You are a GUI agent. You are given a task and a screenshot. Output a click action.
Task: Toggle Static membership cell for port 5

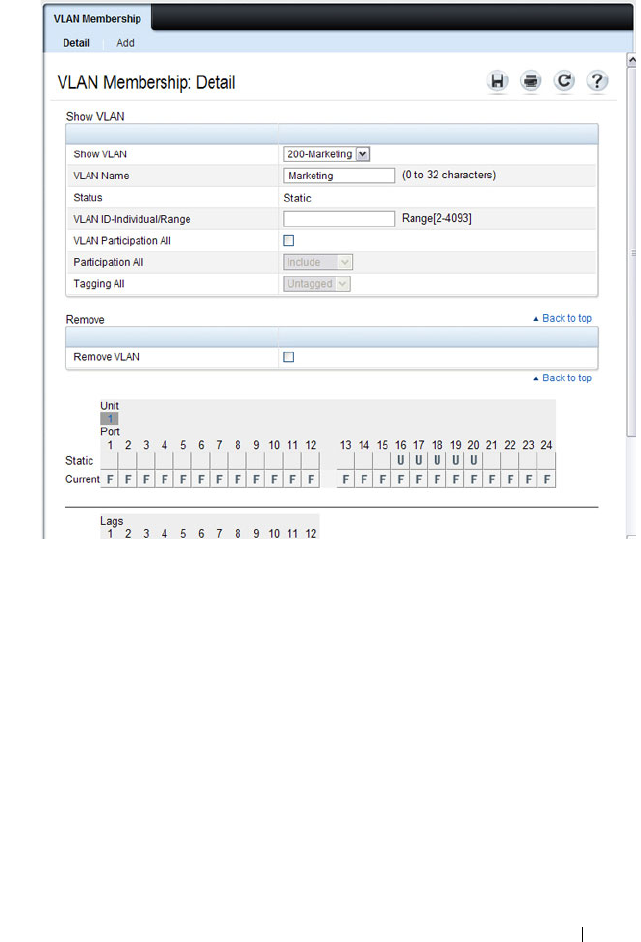coord(183,461)
